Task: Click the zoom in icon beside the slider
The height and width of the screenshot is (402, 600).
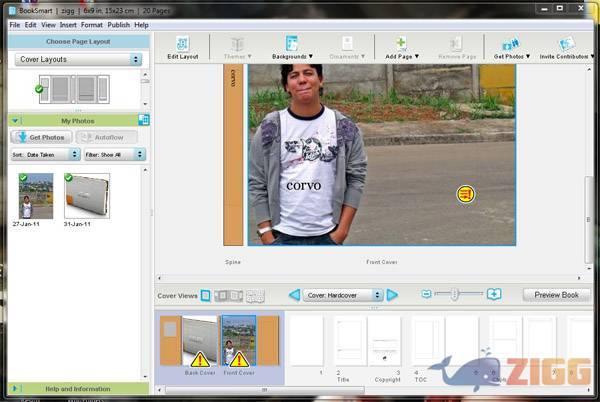Action: [493, 294]
